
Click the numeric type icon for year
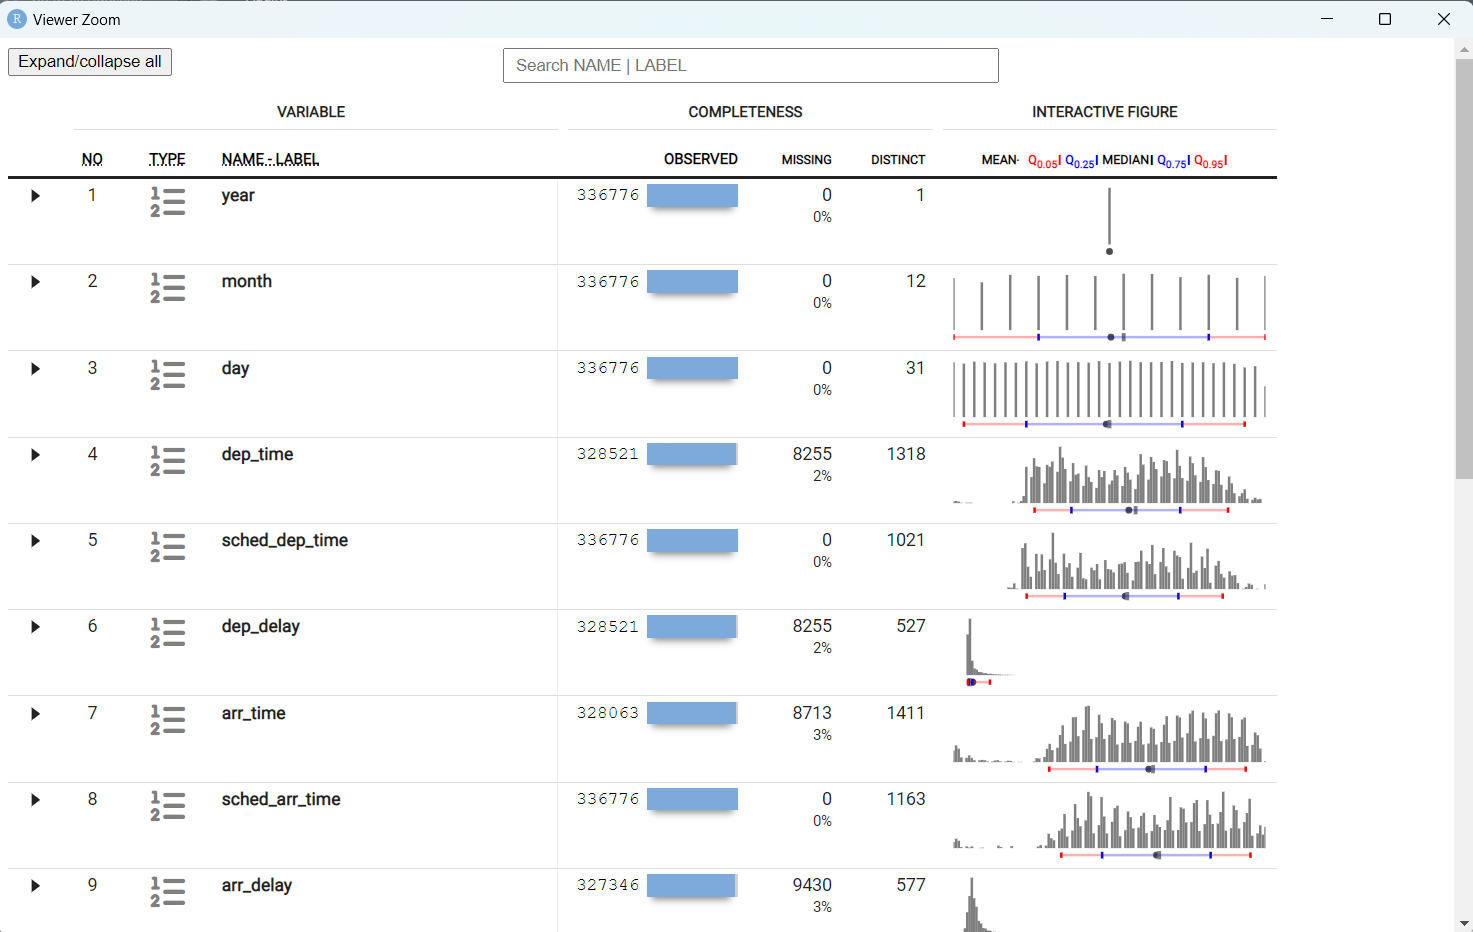[x=168, y=202]
